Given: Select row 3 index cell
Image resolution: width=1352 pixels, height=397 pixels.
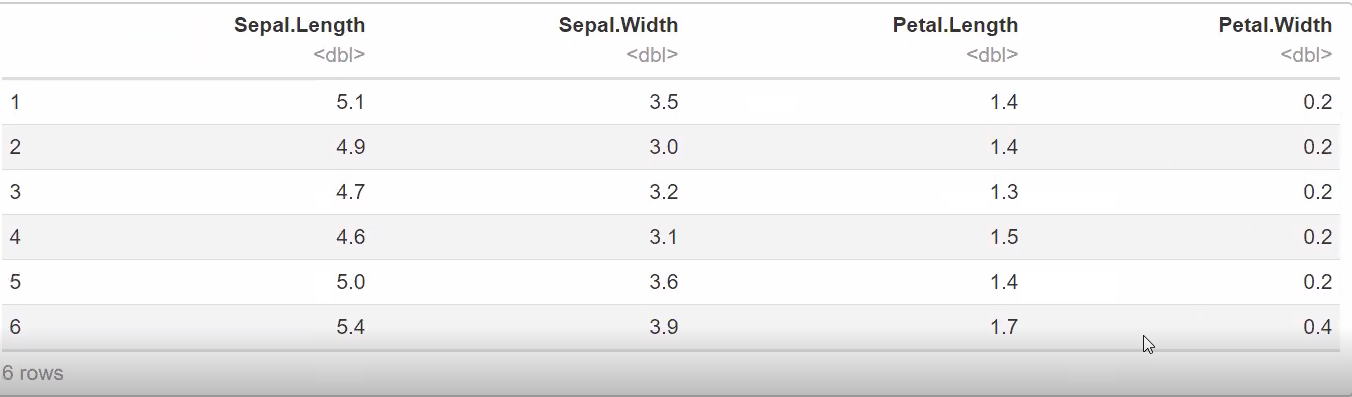Looking at the screenshot, I should pyautogui.click(x=16, y=192).
